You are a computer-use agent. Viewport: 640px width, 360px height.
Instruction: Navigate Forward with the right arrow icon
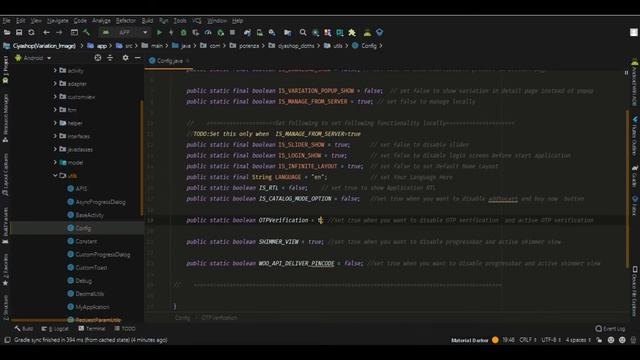[x=59, y=32]
